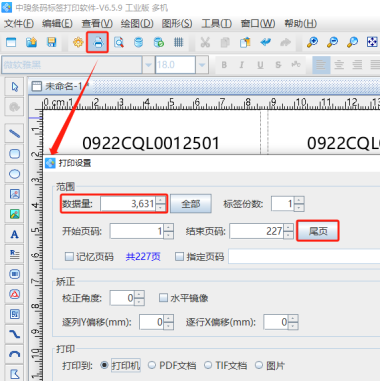380x382 pixels.
Task: Choose the TIF文档 output radio button
Action: pos(208,365)
